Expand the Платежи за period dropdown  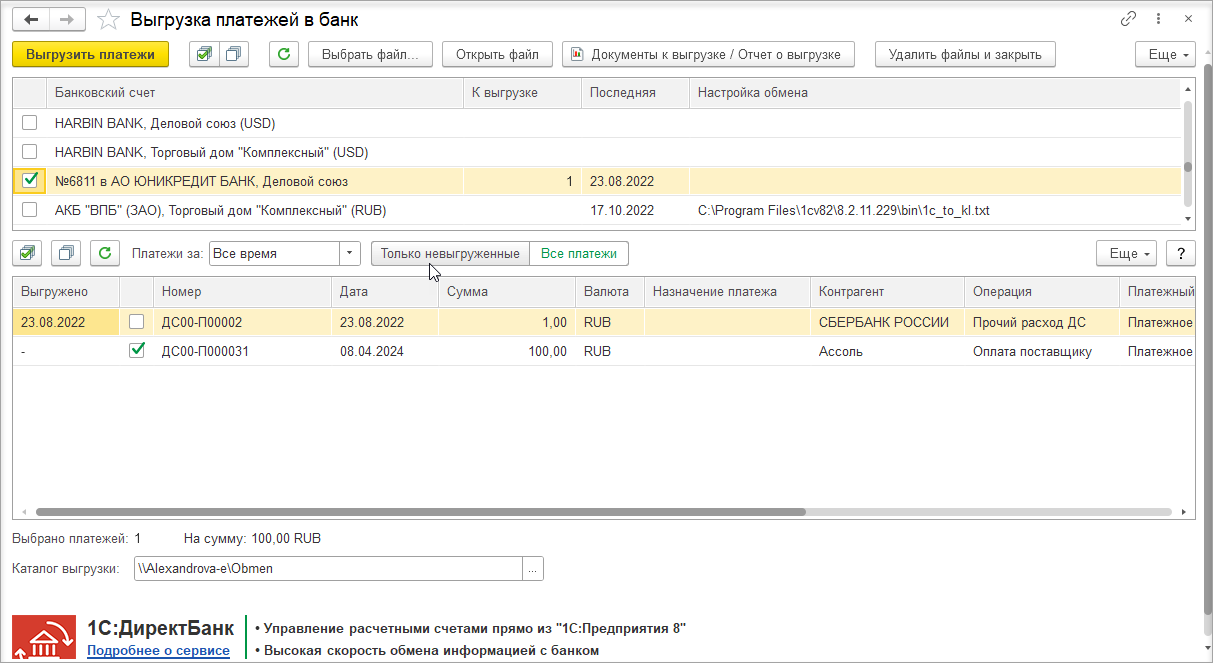pyautogui.click(x=349, y=254)
